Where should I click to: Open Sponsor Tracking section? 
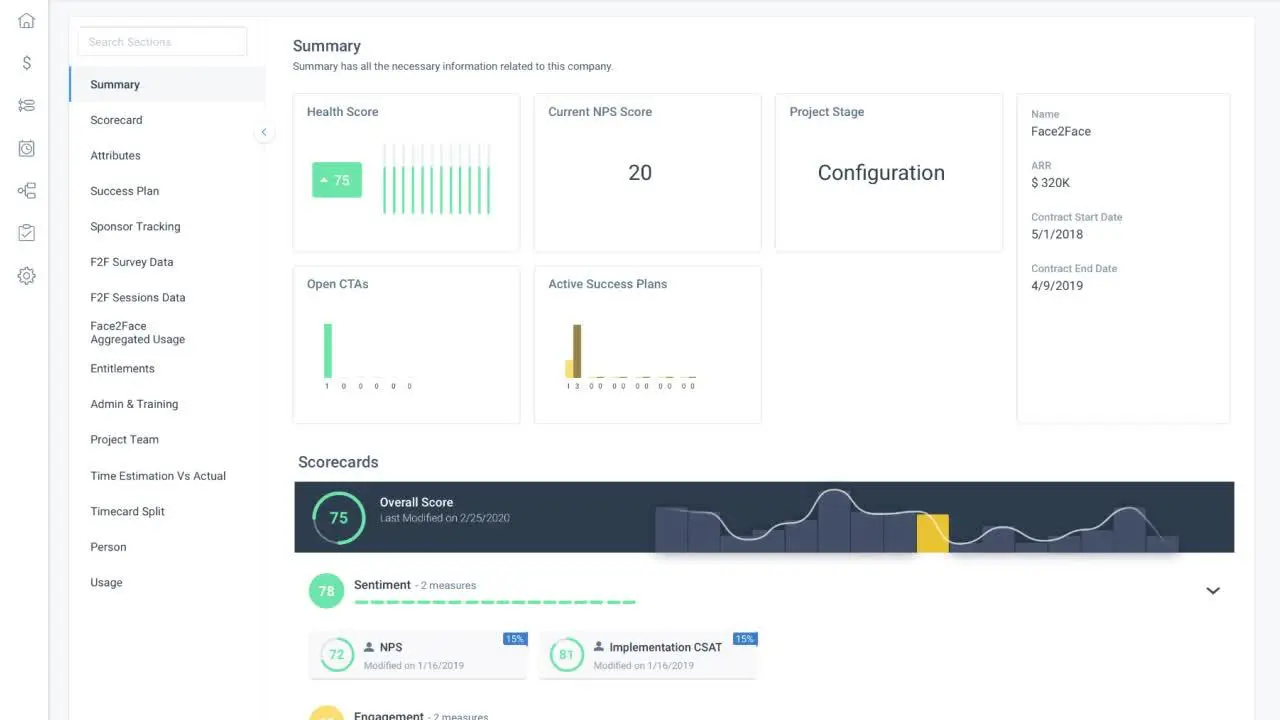point(135,227)
